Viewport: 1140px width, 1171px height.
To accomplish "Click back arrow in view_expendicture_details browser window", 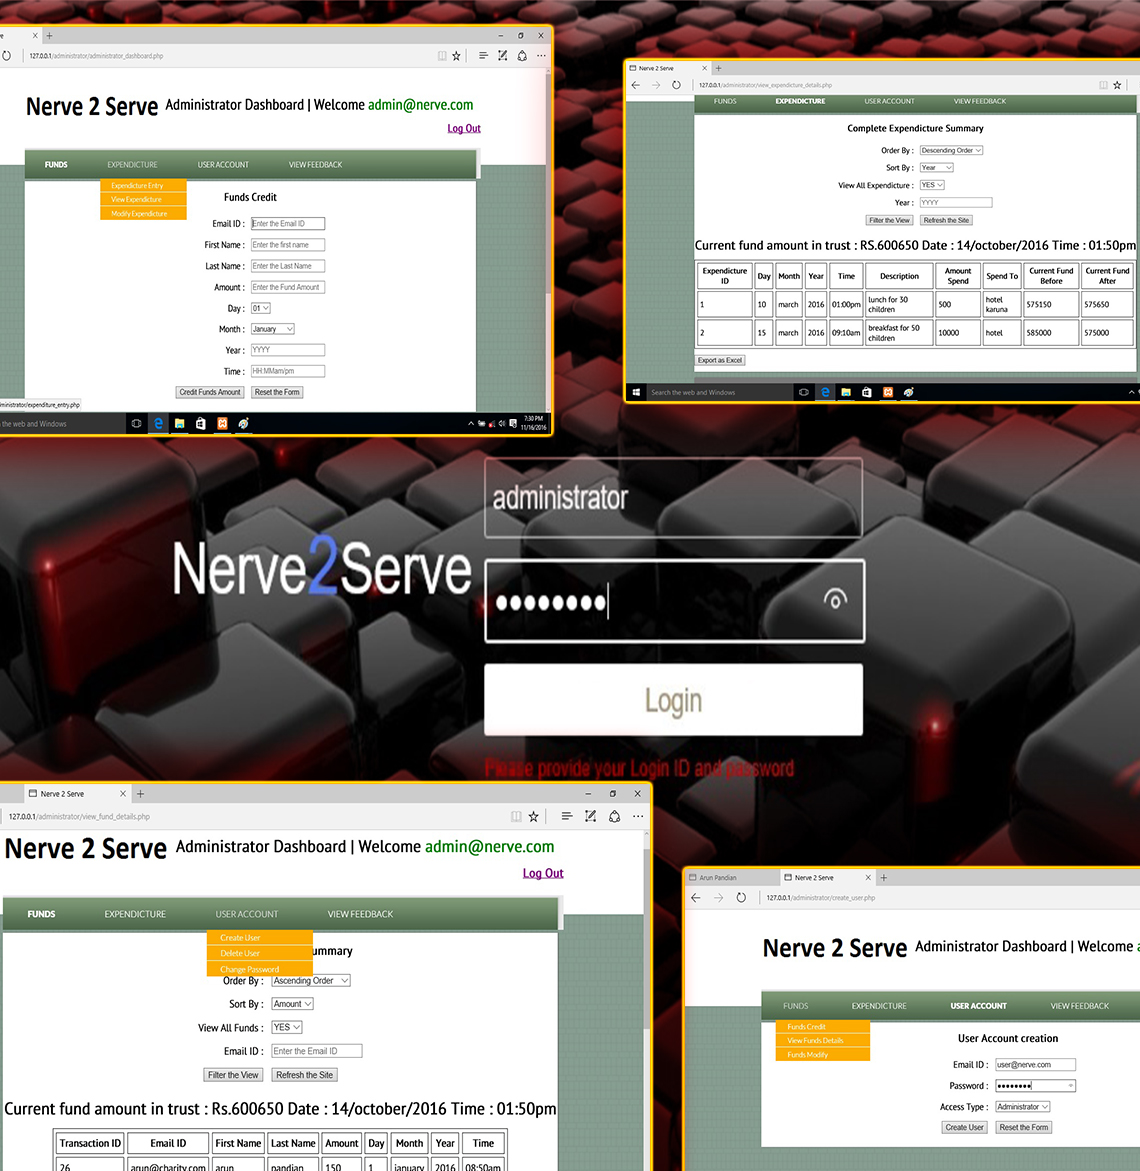I will [636, 85].
